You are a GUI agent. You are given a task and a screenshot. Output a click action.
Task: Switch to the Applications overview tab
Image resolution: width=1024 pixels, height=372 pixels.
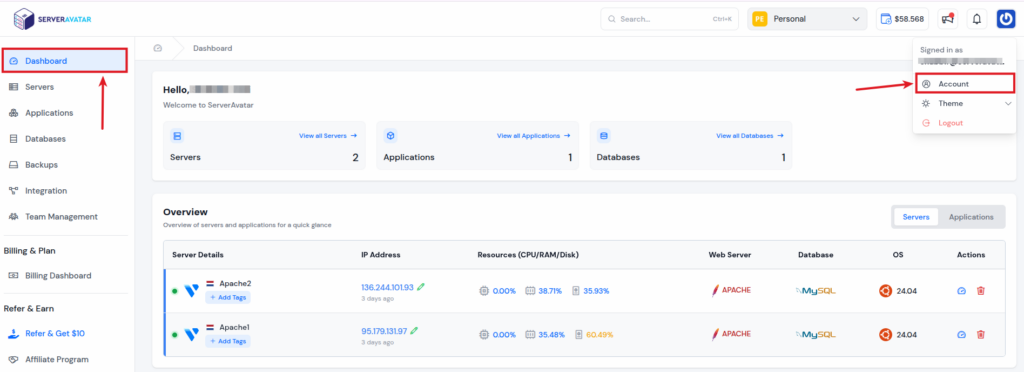tap(971, 217)
